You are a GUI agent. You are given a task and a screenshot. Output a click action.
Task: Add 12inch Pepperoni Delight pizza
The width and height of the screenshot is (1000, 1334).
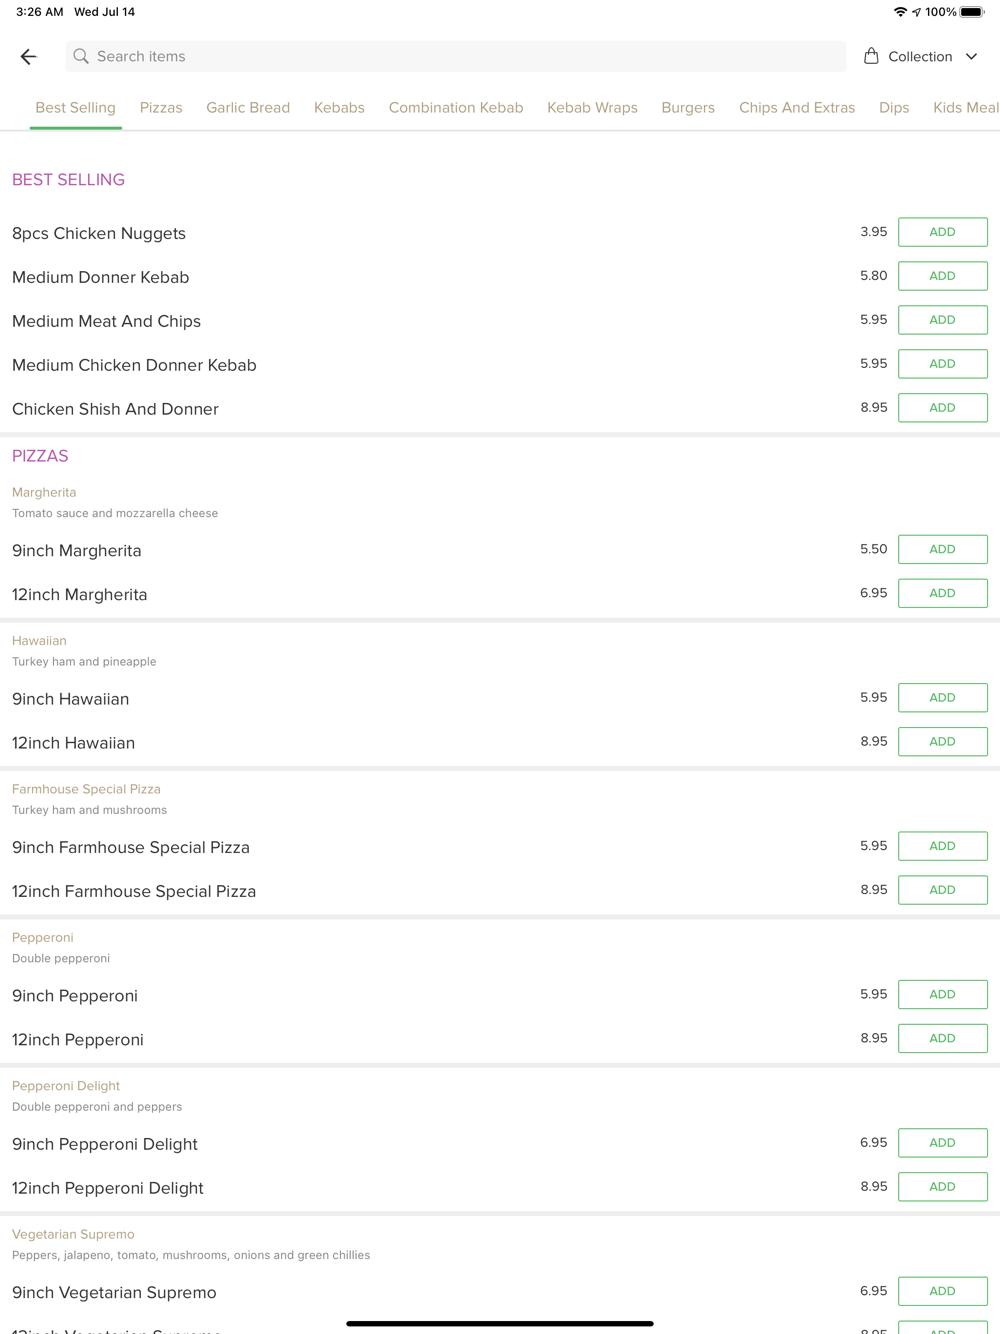pos(942,1187)
